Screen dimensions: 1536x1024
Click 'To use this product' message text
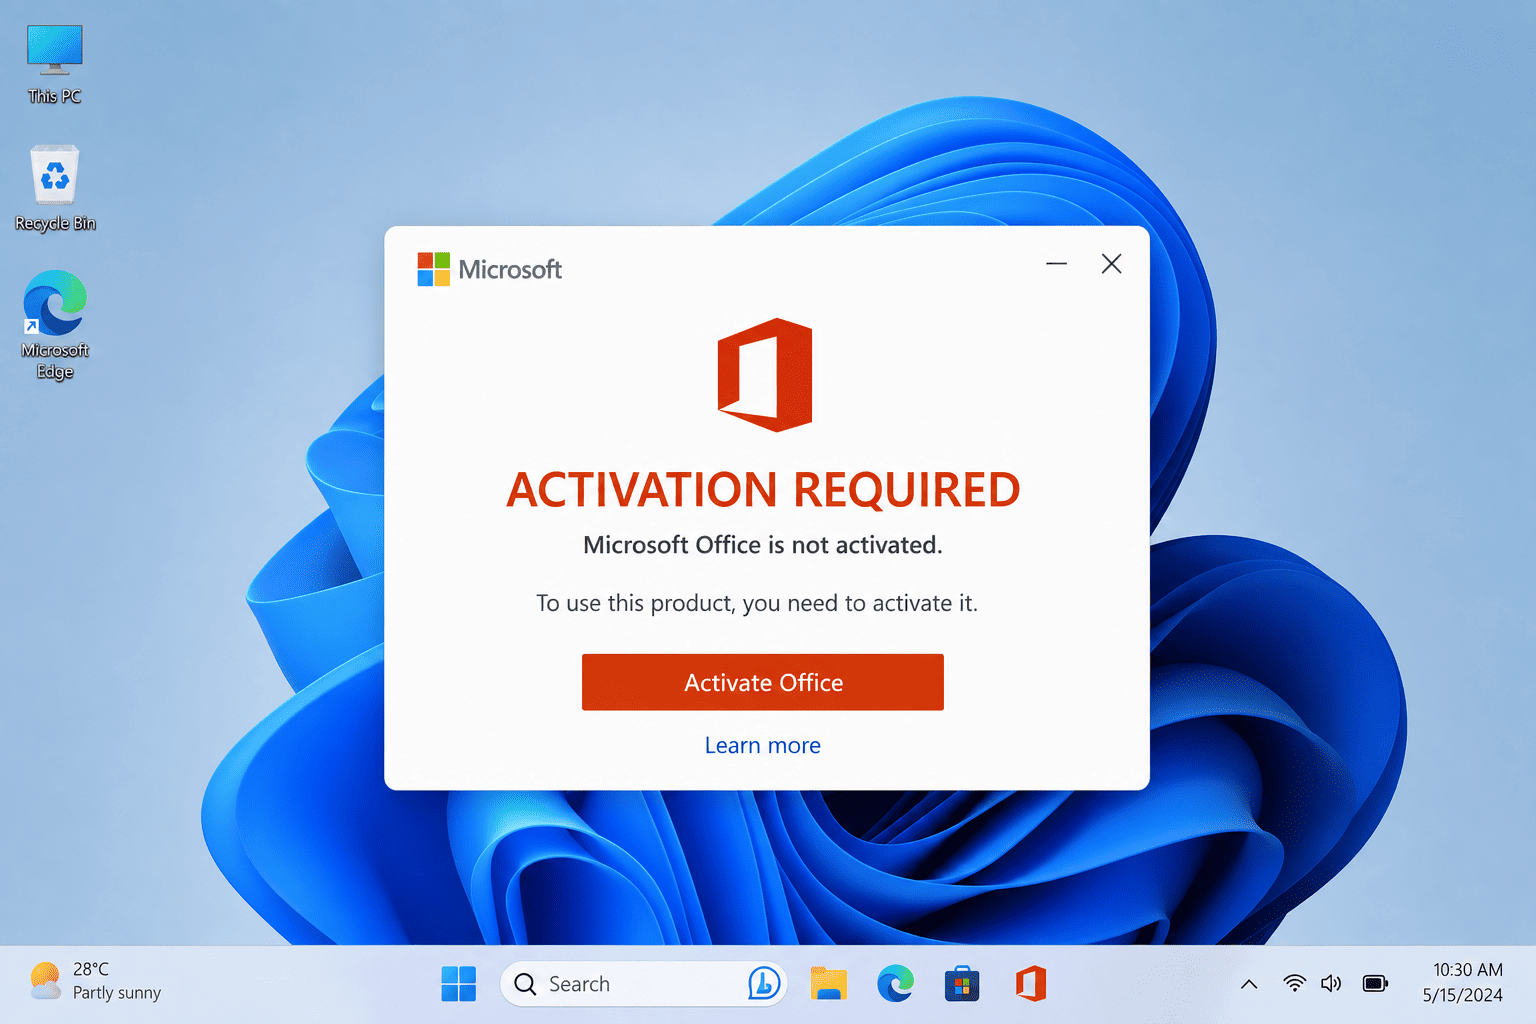point(757,603)
